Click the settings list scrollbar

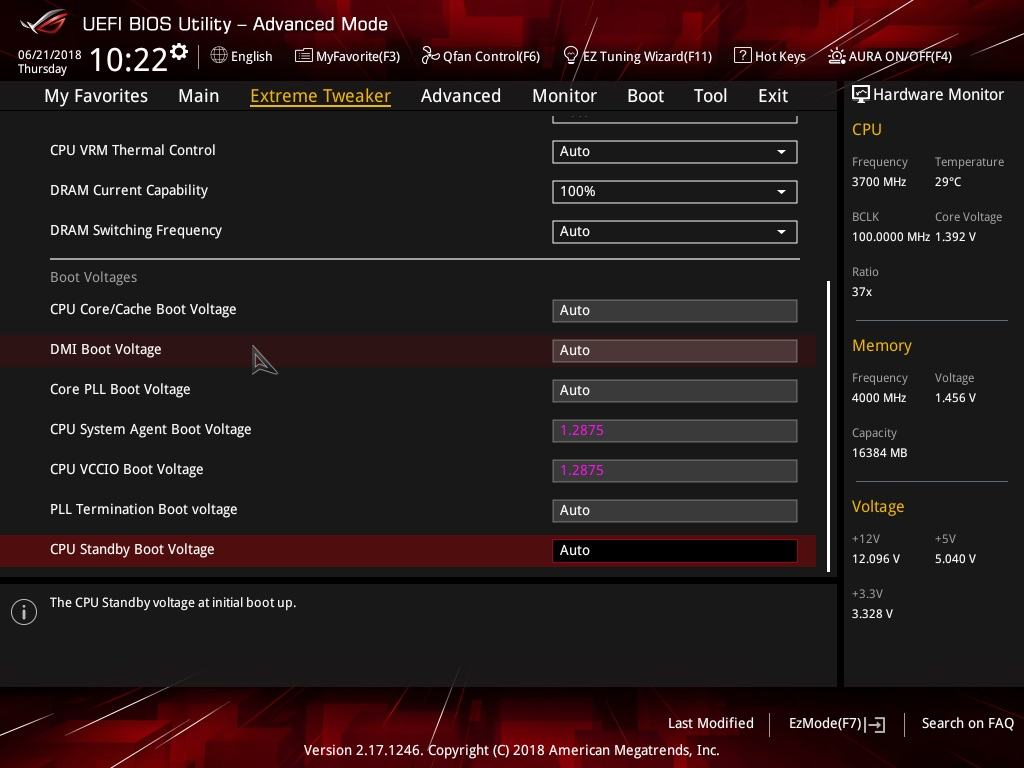828,426
